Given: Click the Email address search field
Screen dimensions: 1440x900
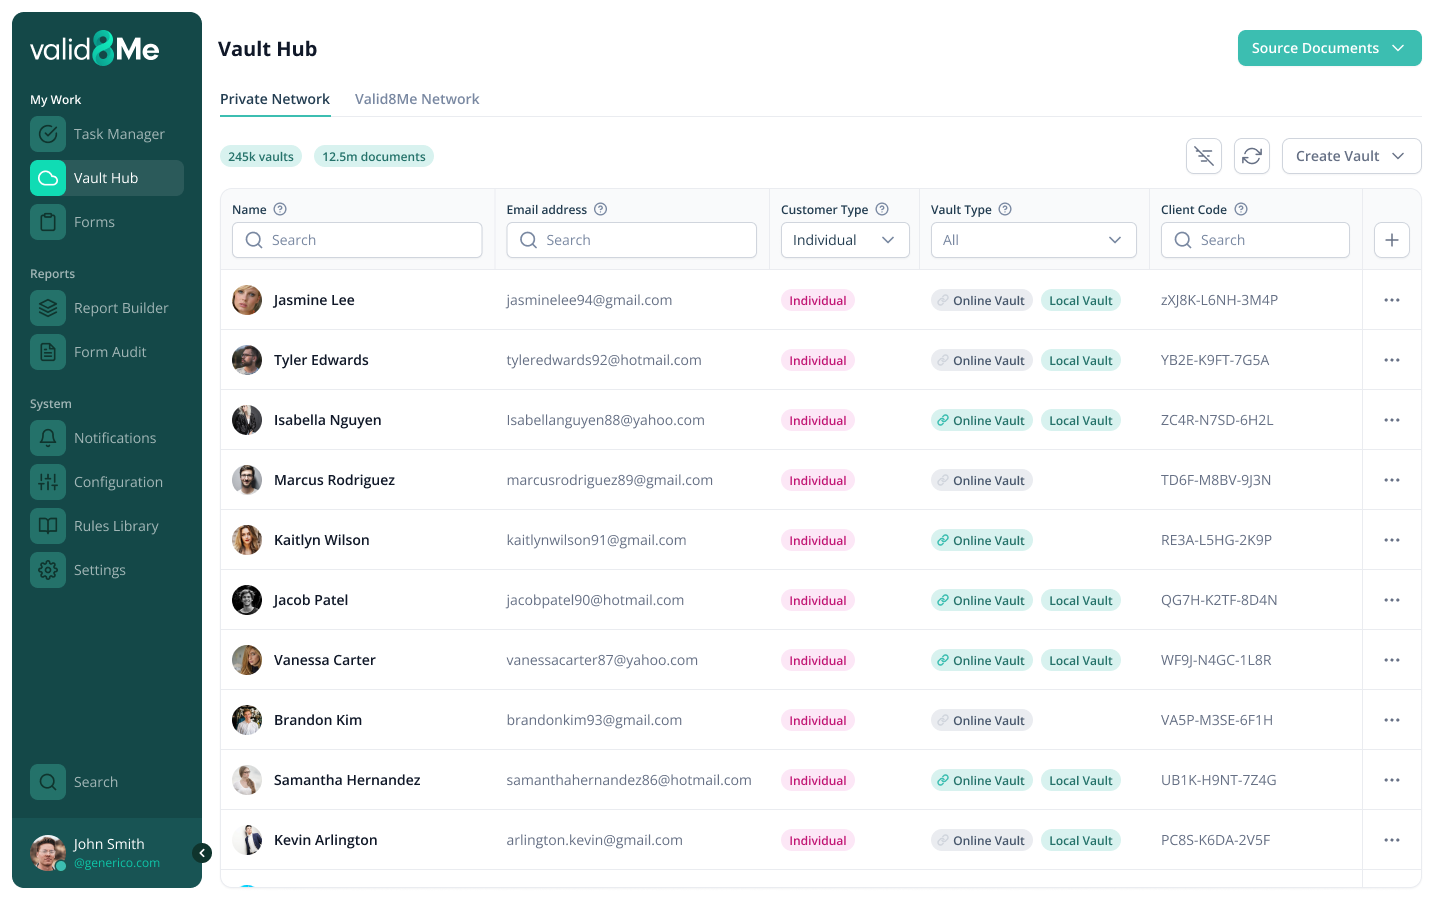Looking at the screenshot, I should (x=631, y=240).
